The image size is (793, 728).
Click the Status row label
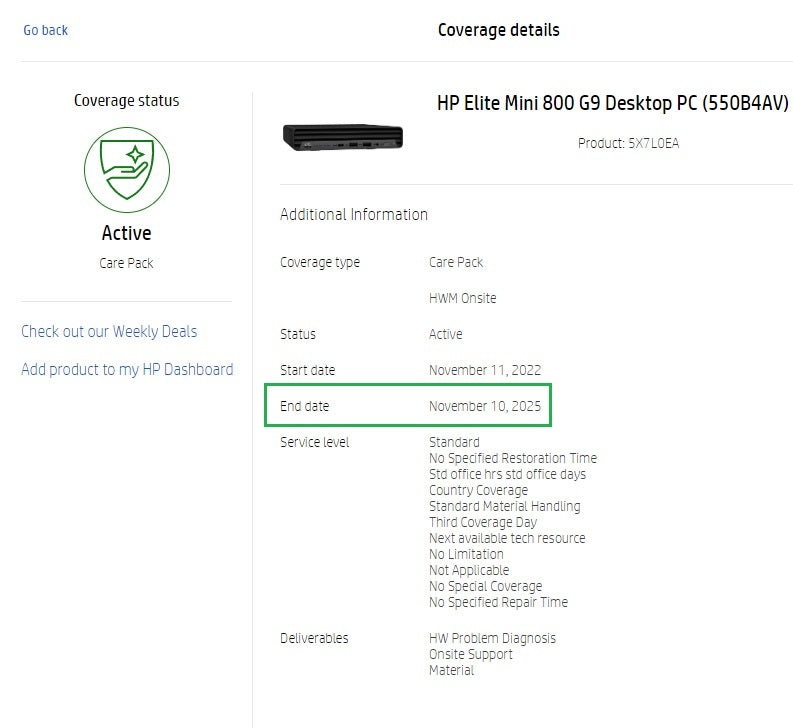click(x=298, y=334)
